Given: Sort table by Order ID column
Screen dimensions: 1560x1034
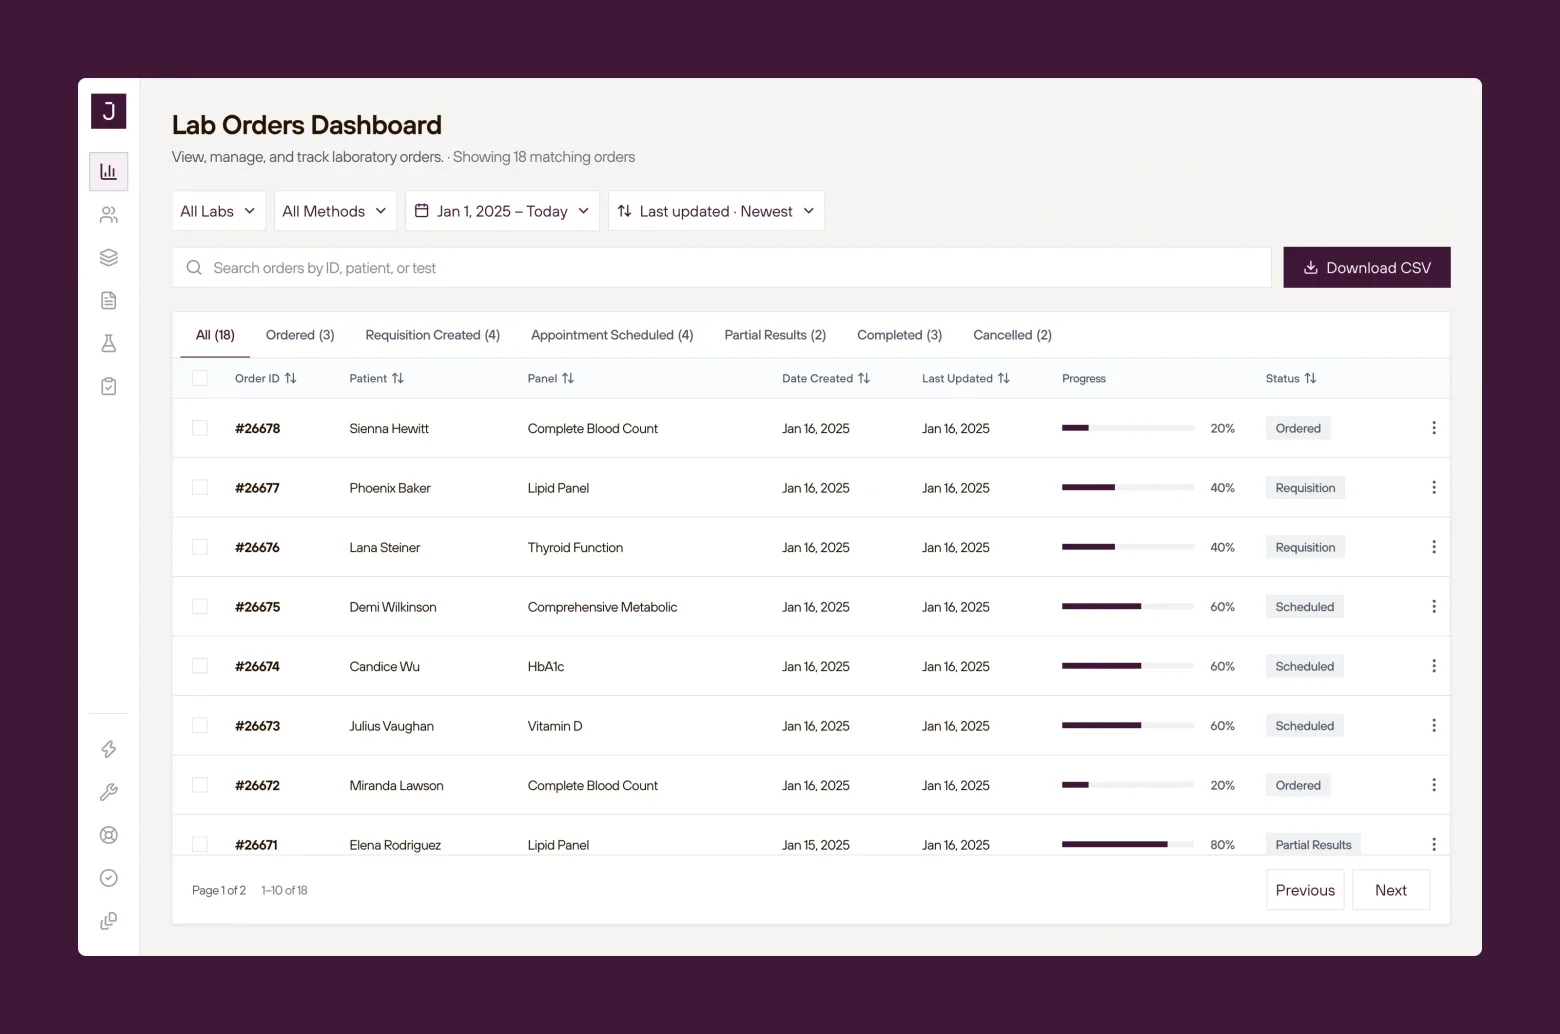Looking at the screenshot, I should point(266,379).
